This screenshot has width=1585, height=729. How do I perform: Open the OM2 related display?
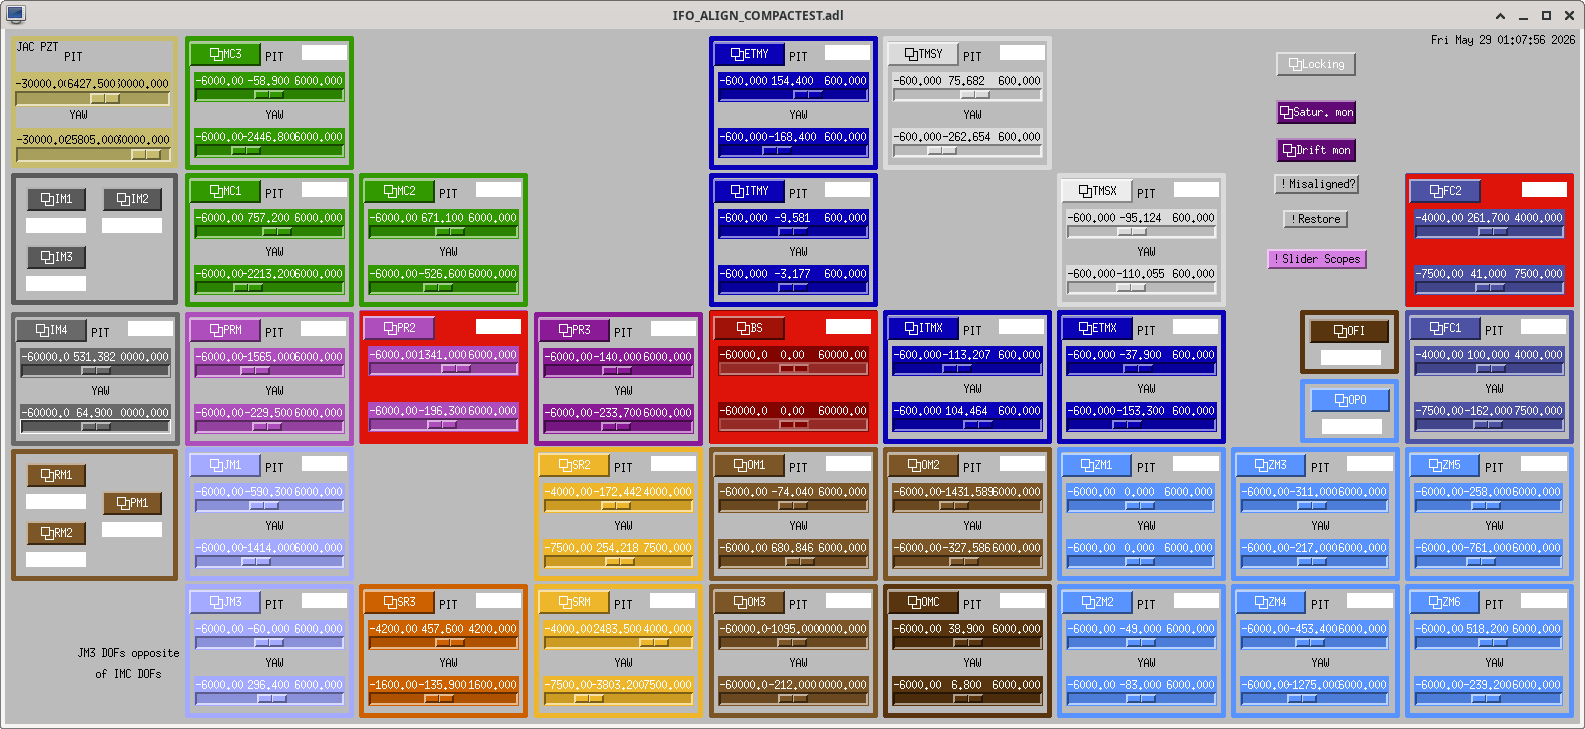(x=923, y=465)
